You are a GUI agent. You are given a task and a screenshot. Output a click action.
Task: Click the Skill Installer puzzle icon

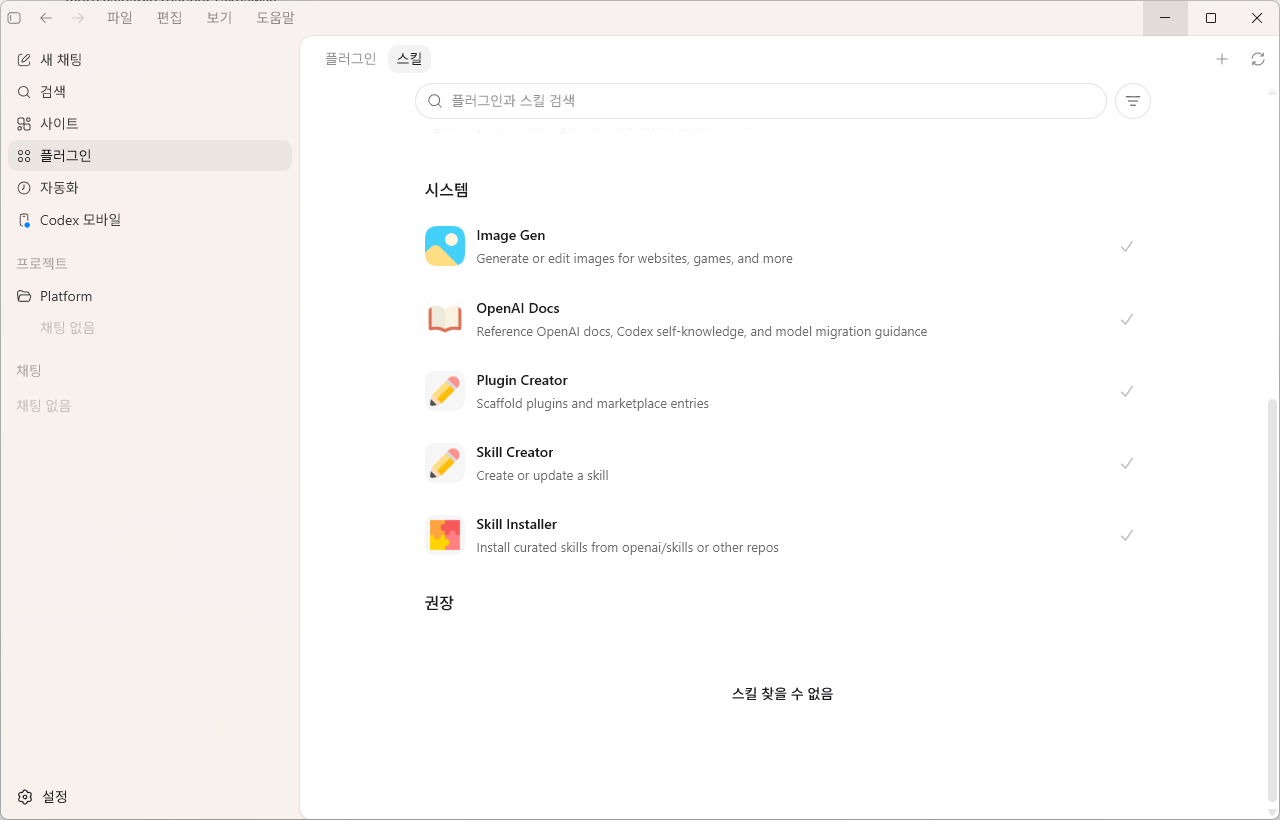point(445,535)
